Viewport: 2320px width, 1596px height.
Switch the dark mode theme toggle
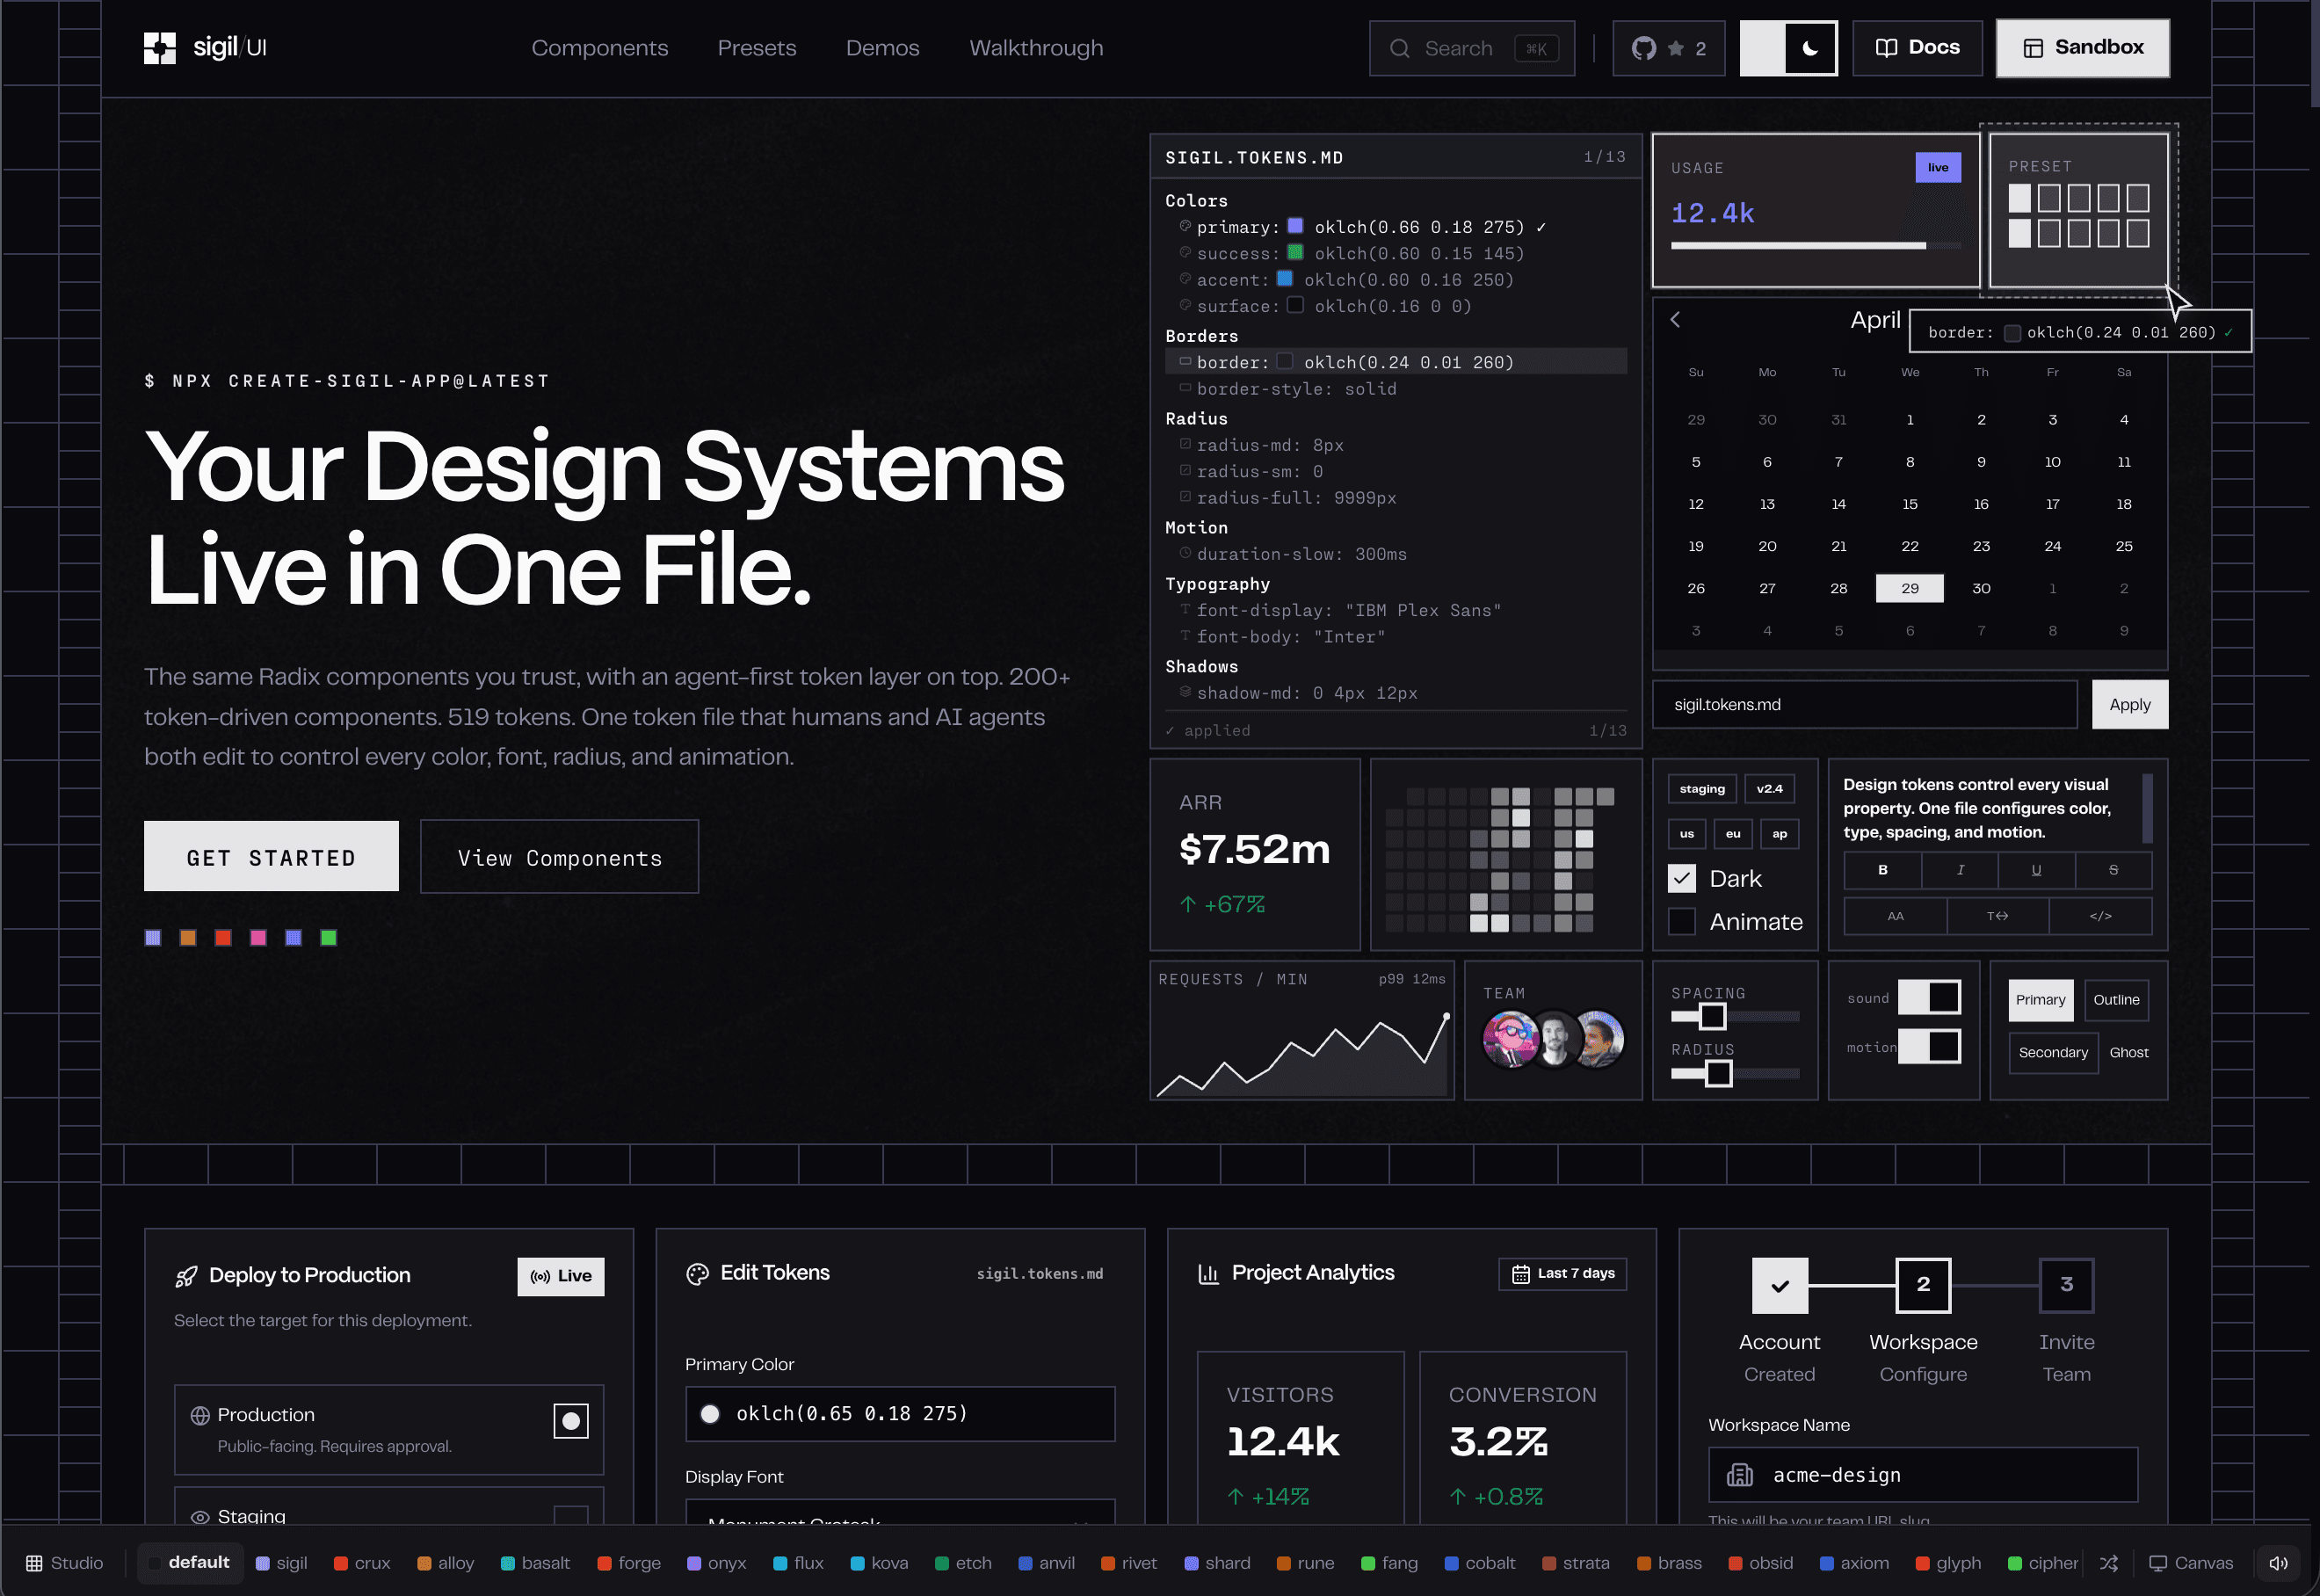[1788, 48]
